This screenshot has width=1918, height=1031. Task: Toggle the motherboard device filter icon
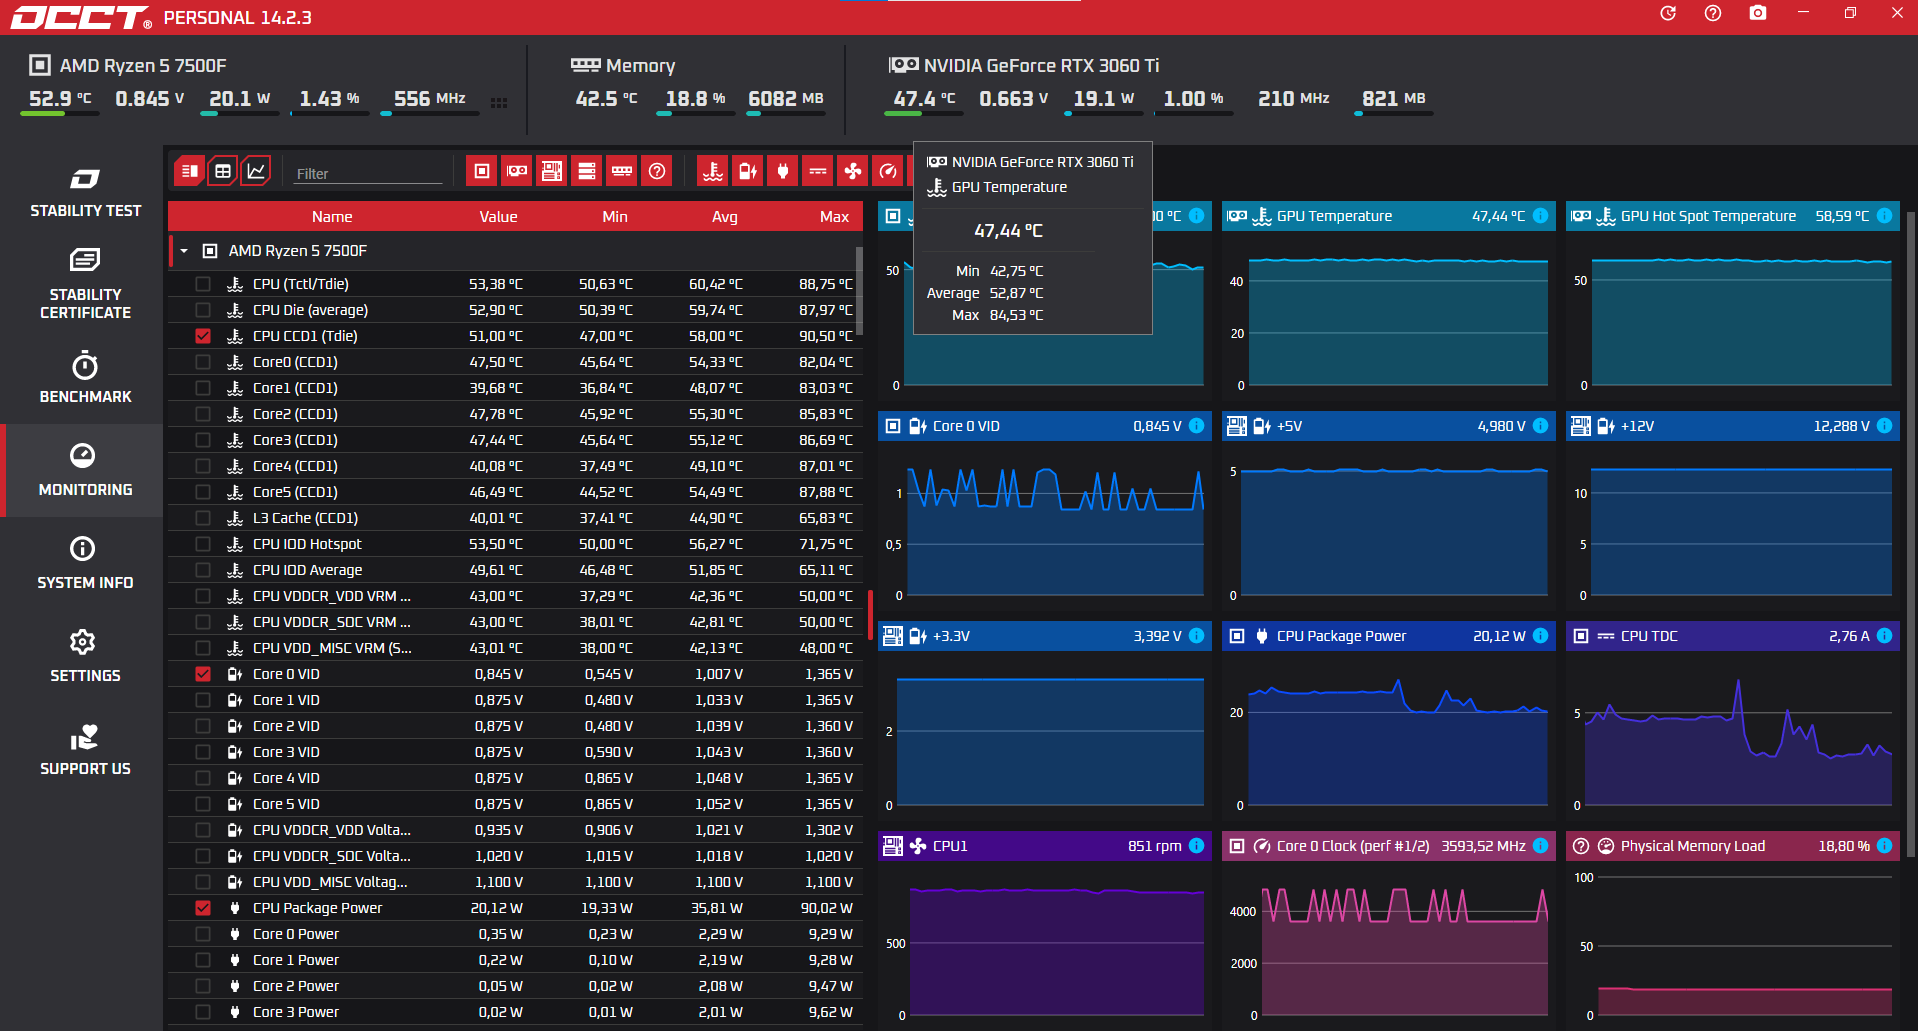point(552,171)
